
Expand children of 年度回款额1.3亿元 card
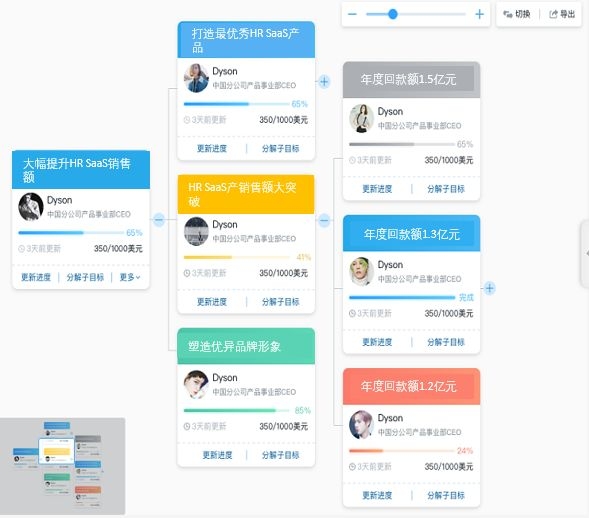pyautogui.click(x=489, y=288)
